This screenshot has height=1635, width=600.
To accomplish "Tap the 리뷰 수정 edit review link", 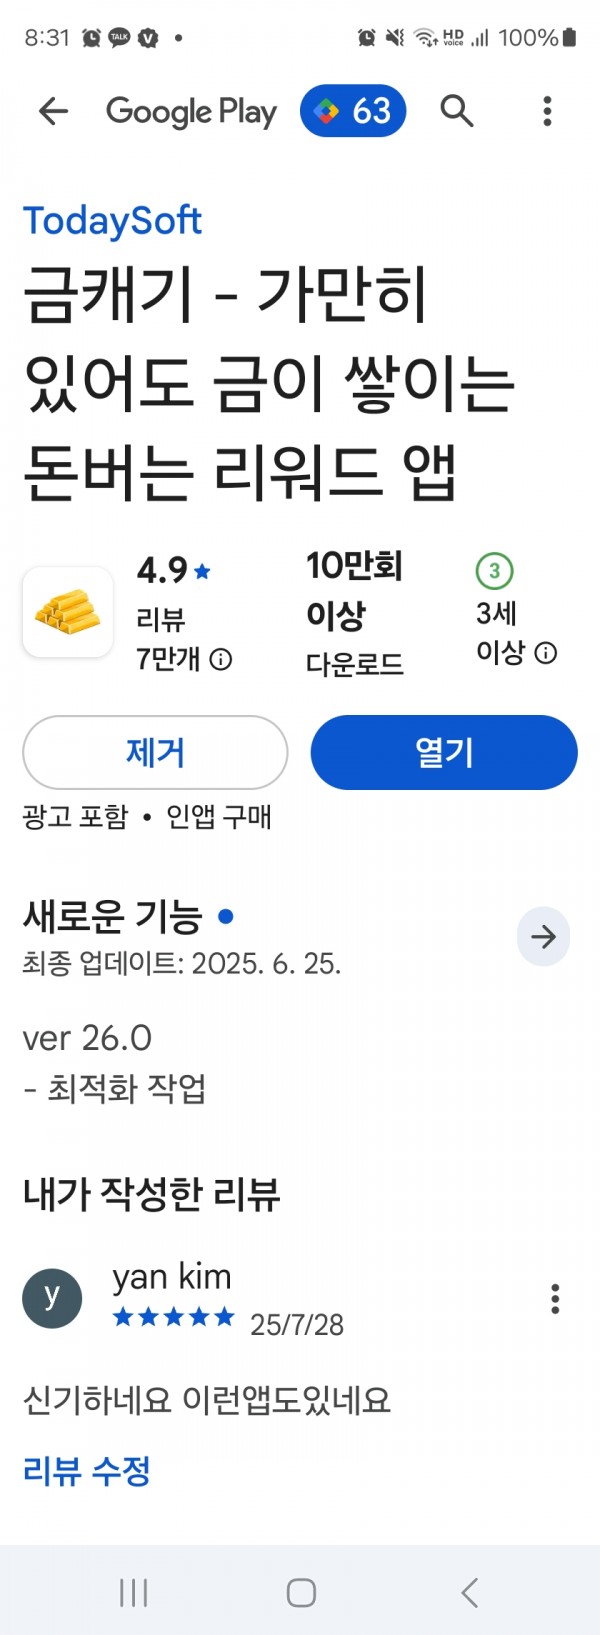I will tap(86, 1471).
